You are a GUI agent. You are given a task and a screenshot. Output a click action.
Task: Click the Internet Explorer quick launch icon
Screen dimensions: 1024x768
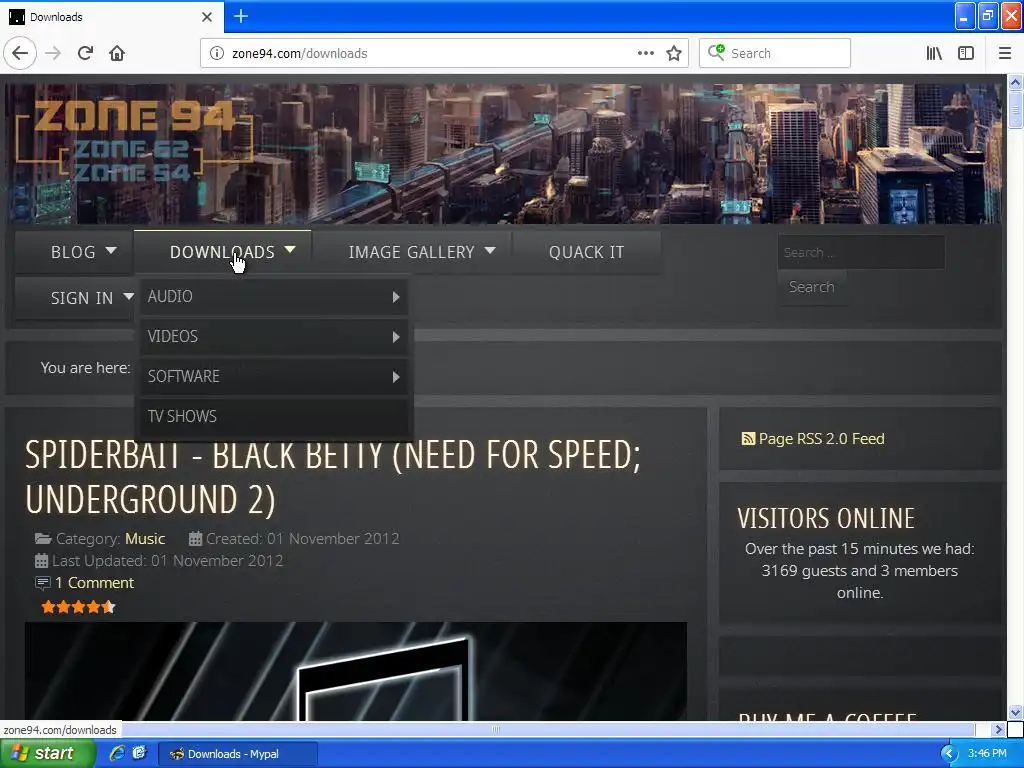coord(117,753)
